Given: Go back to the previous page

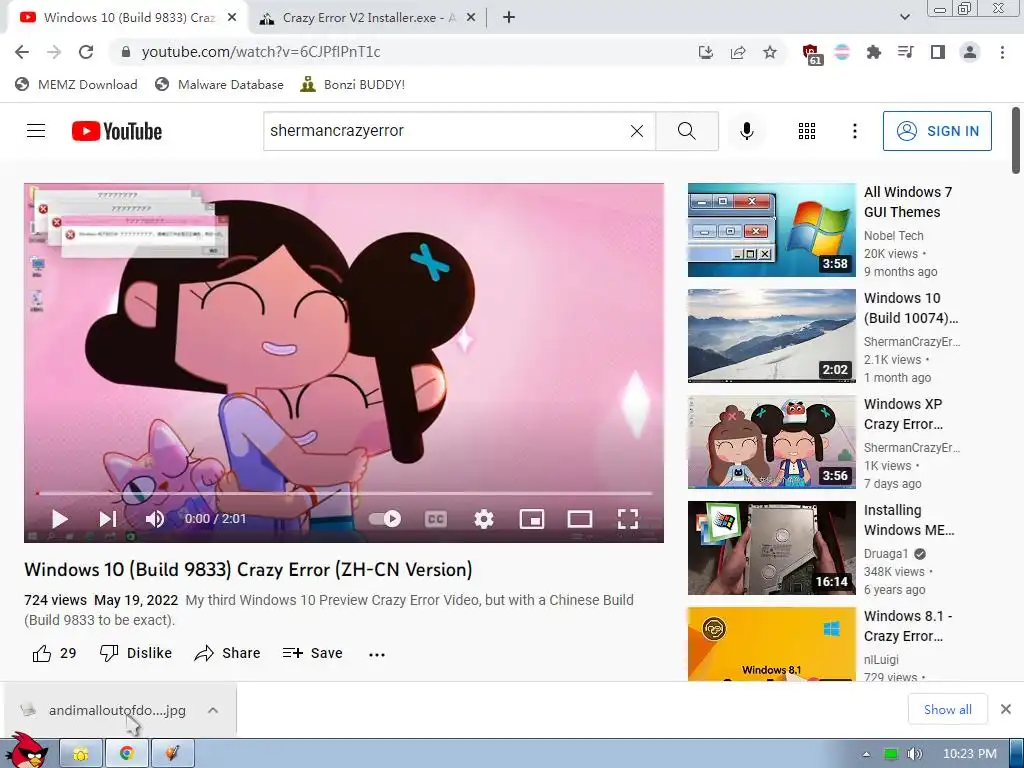Looking at the screenshot, I should coord(22,52).
